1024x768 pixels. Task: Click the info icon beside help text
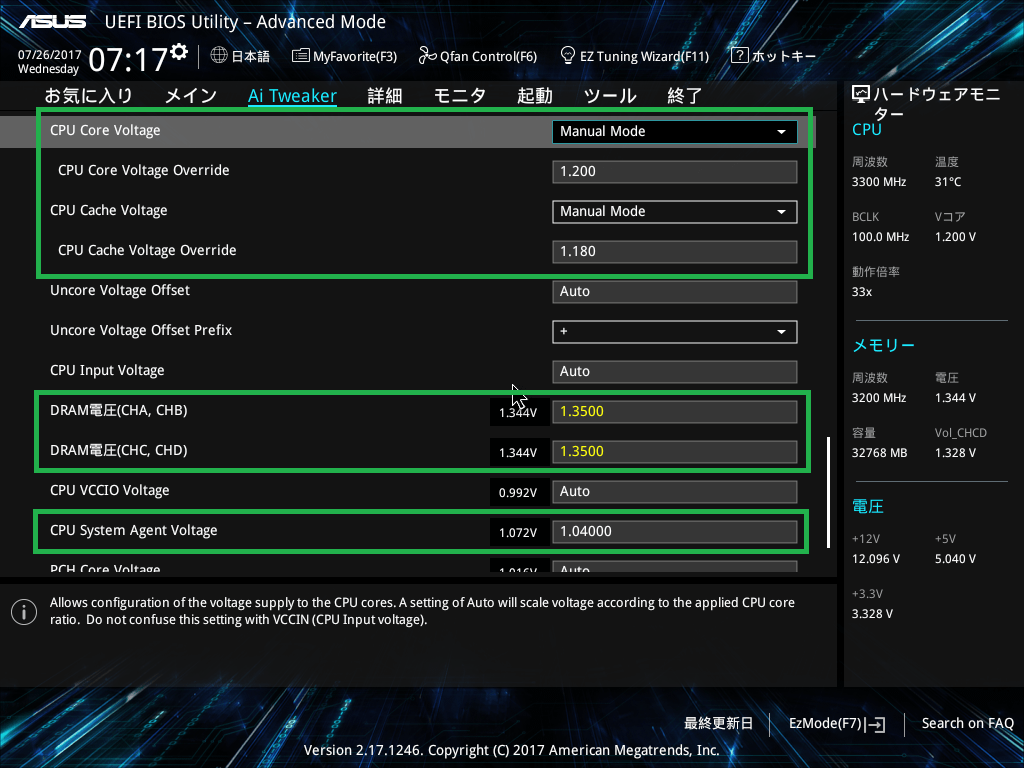[24, 612]
